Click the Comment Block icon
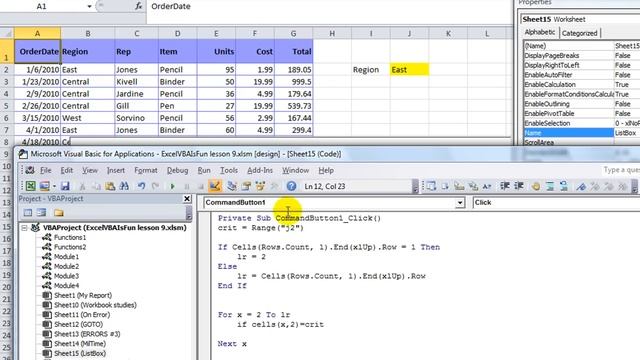Screen dimensions: 640x360 (550, 186)
